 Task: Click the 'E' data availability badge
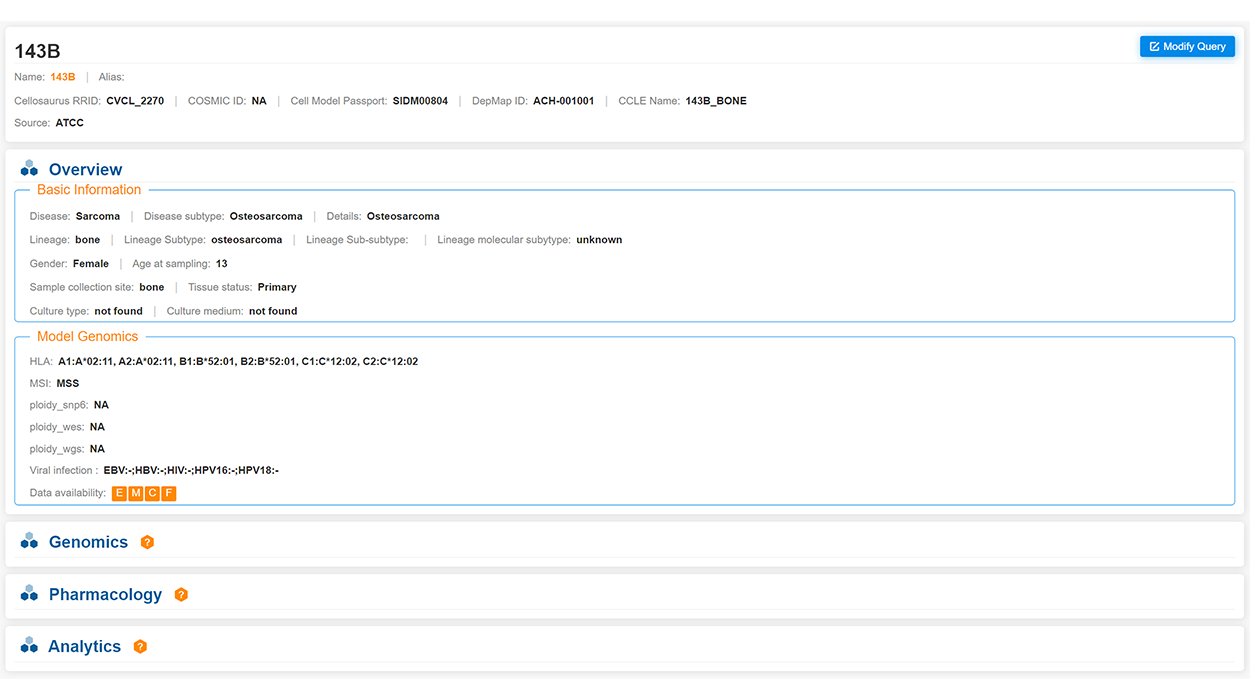coord(120,493)
